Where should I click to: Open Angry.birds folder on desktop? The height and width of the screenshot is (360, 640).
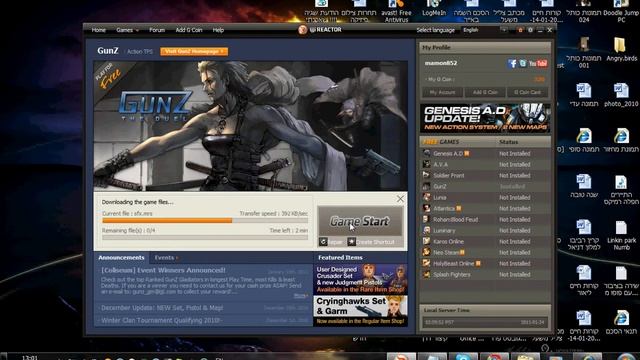(621, 50)
